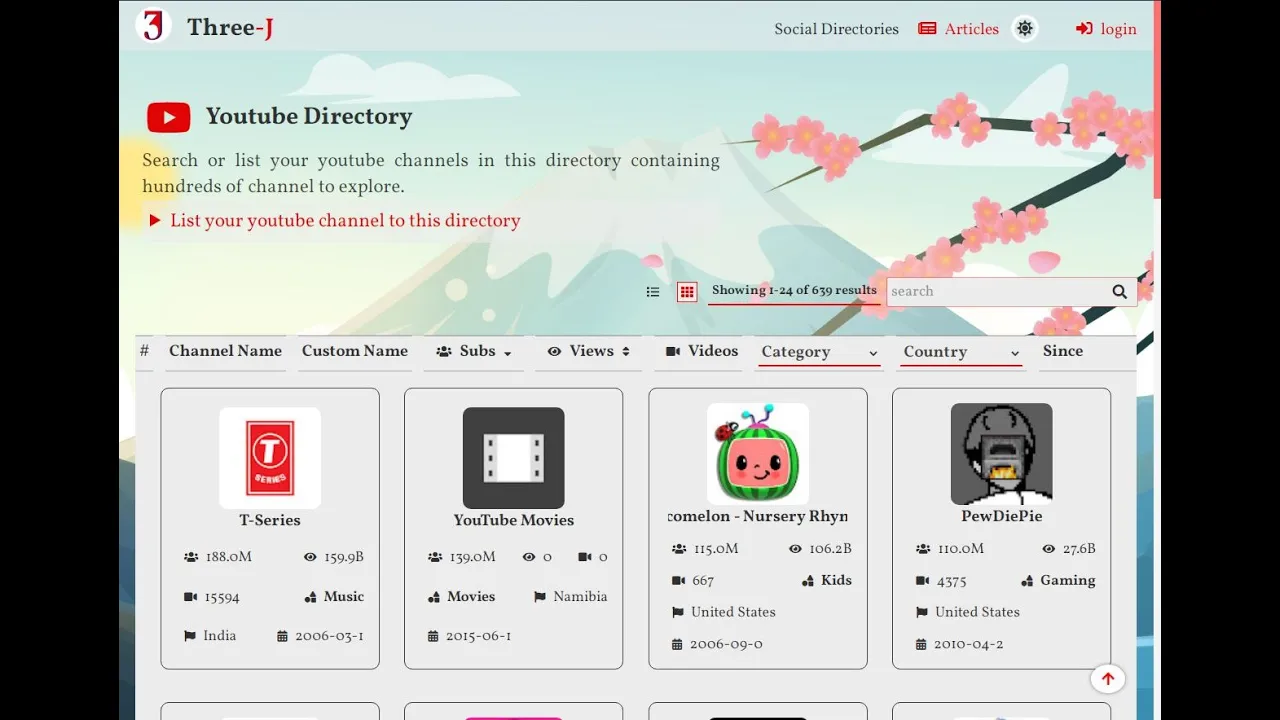Sort by Views column
Image resolution: width=1280 pixels, height=720 pixels.
point(589,352)
